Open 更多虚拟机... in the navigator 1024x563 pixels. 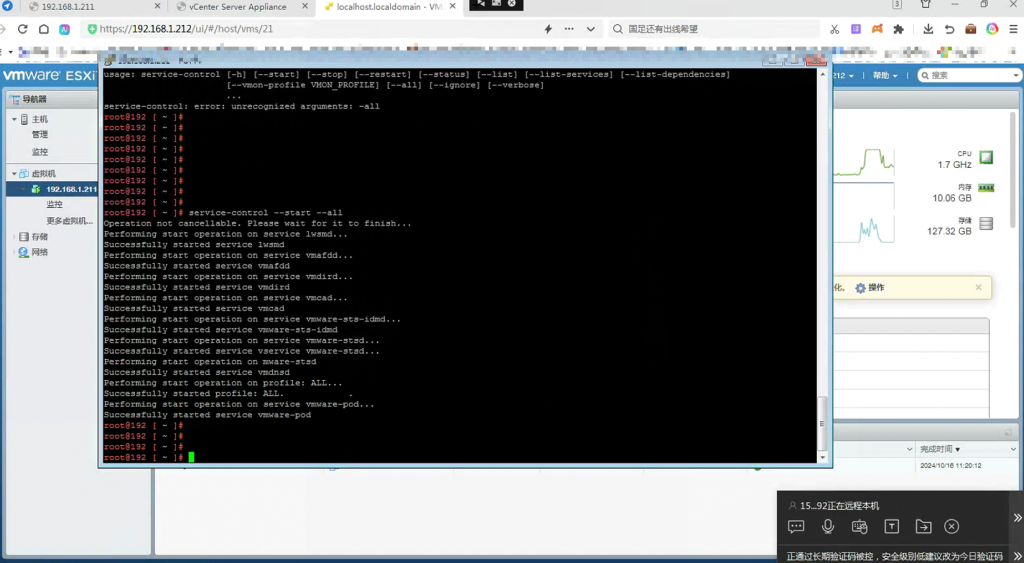pyautogui.click(x=70, y=221)
